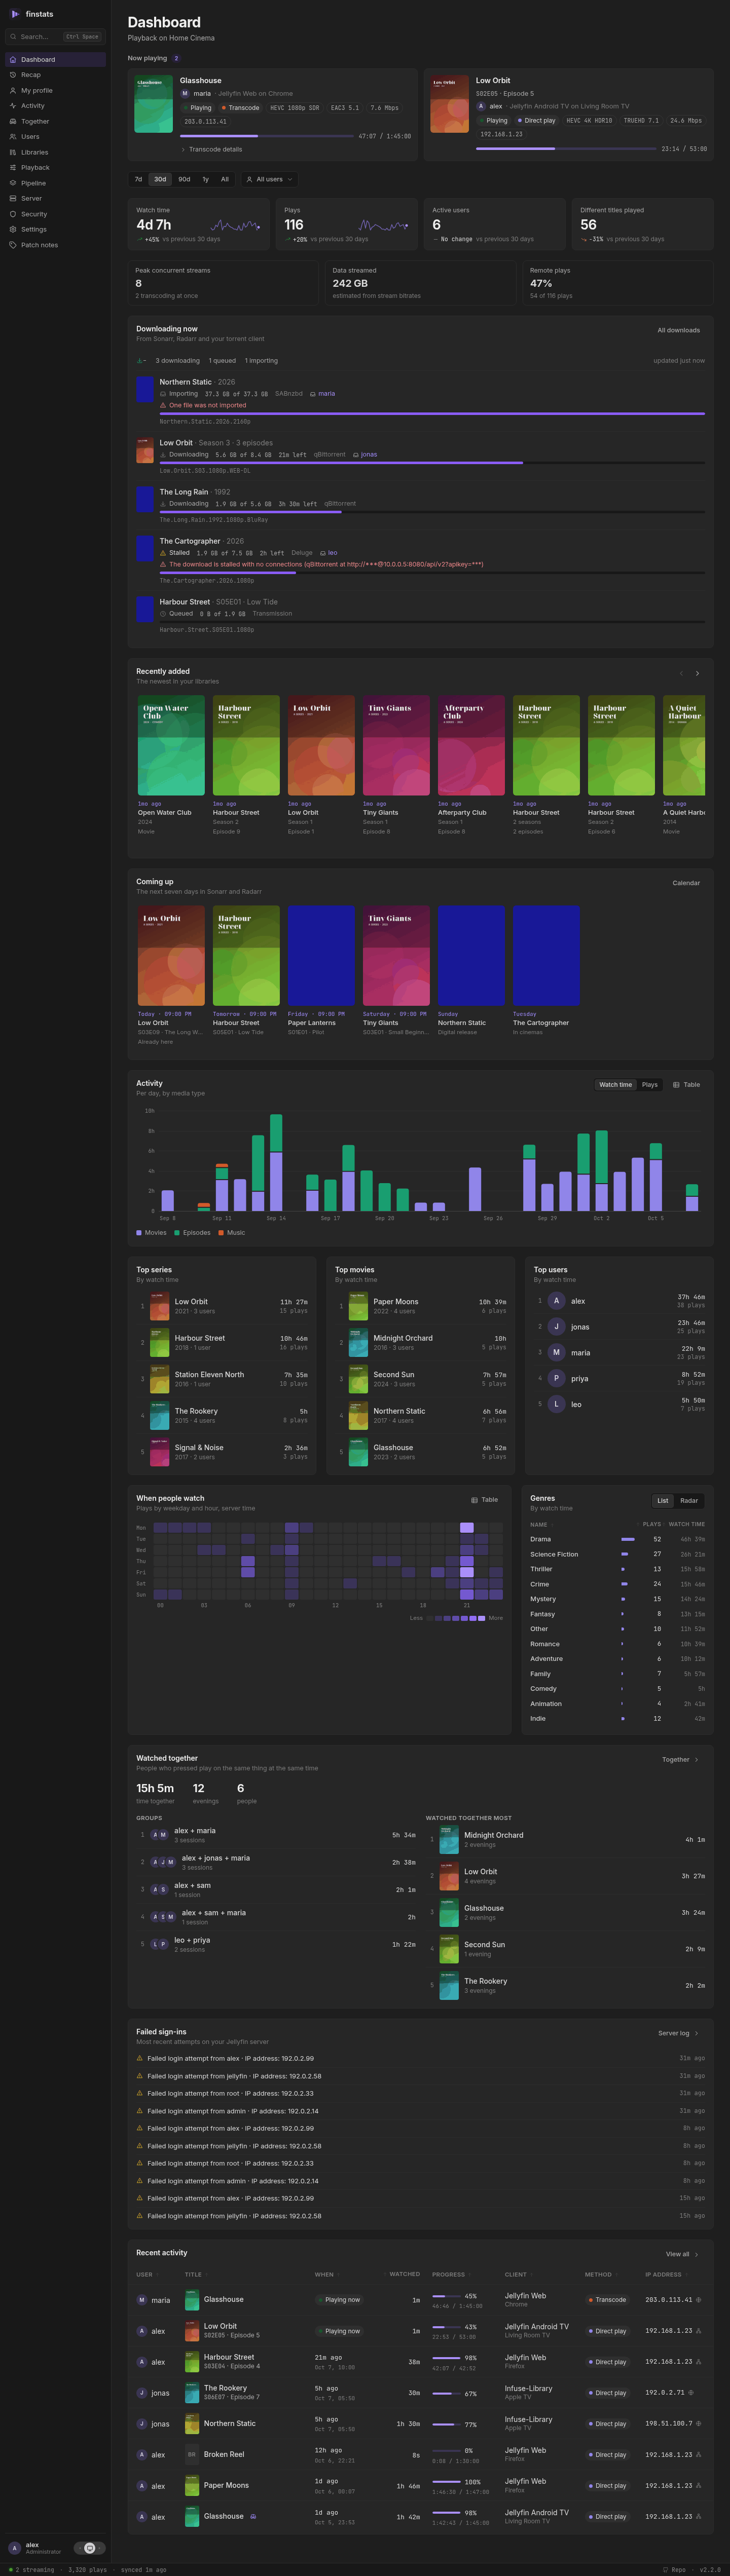The image size is (730, 2576).
Task: Click the My profile sidebar icon
Action: [13, 90]
